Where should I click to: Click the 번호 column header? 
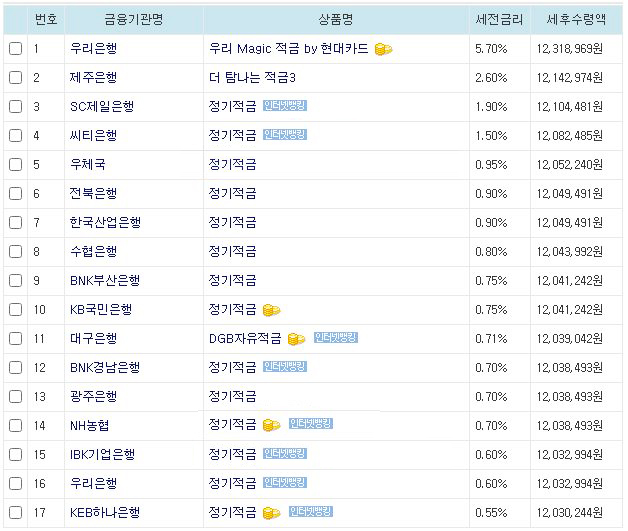(x=46, y=19)
